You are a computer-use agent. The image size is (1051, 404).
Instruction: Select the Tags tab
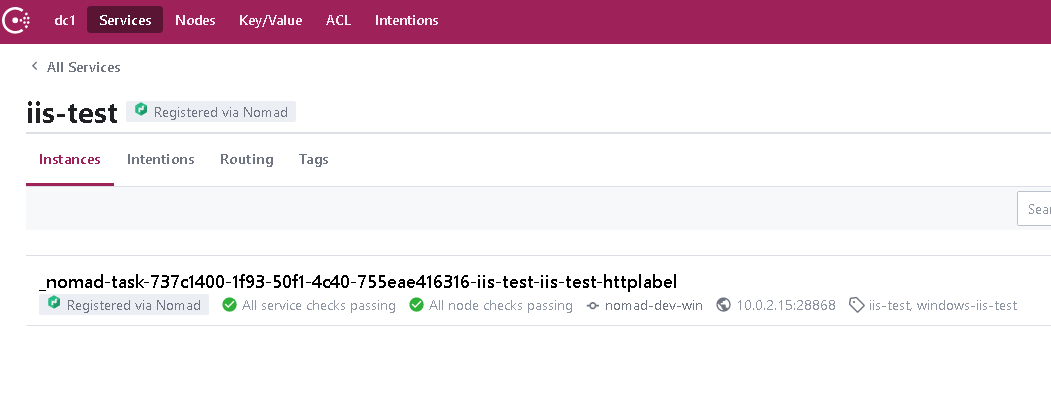(x=313, y=159)
